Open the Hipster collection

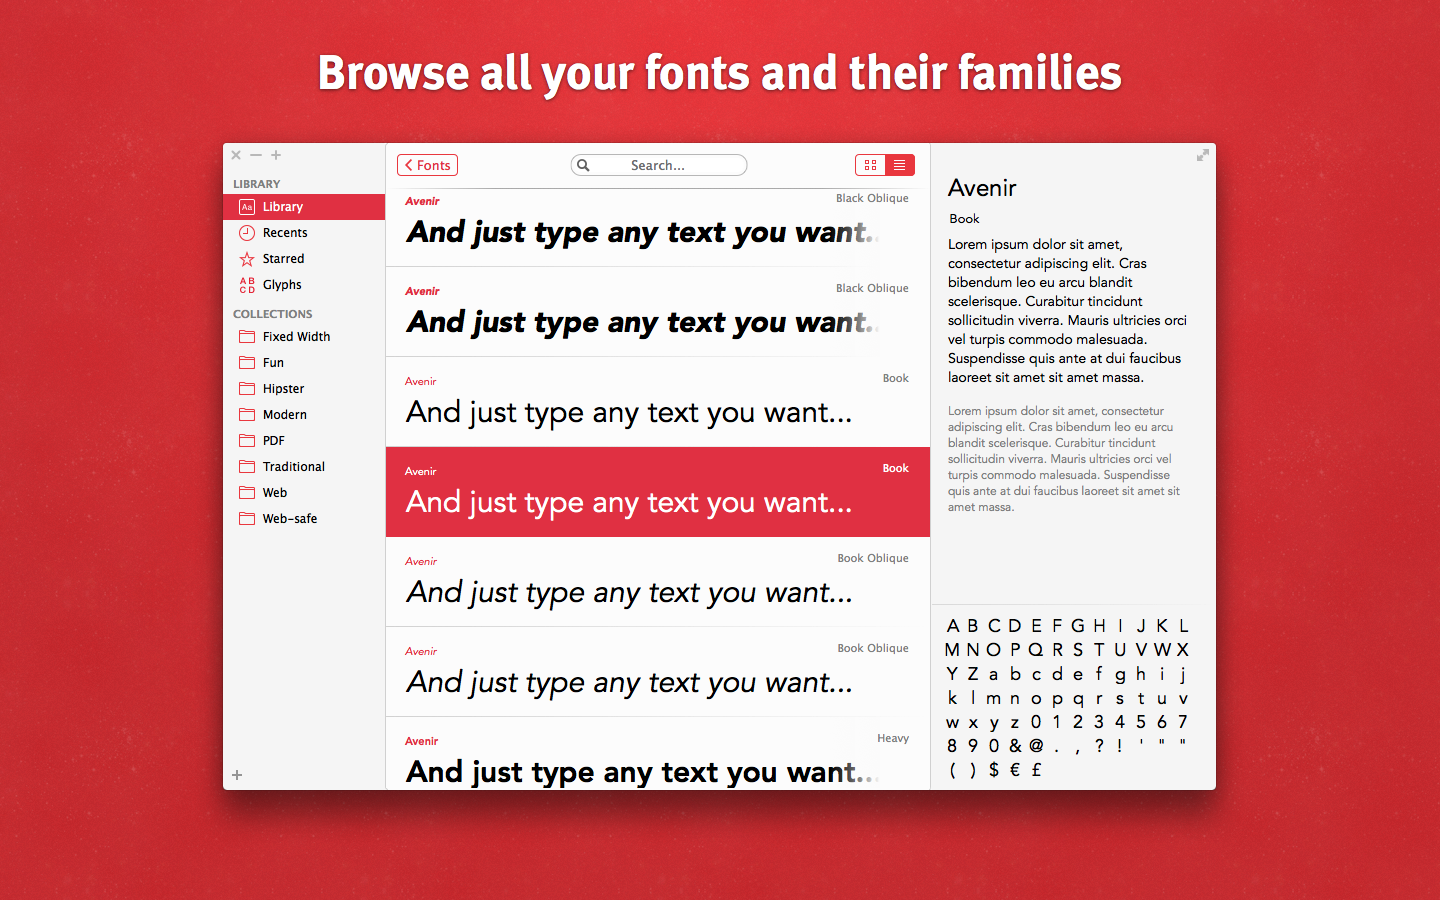[283, 389]
